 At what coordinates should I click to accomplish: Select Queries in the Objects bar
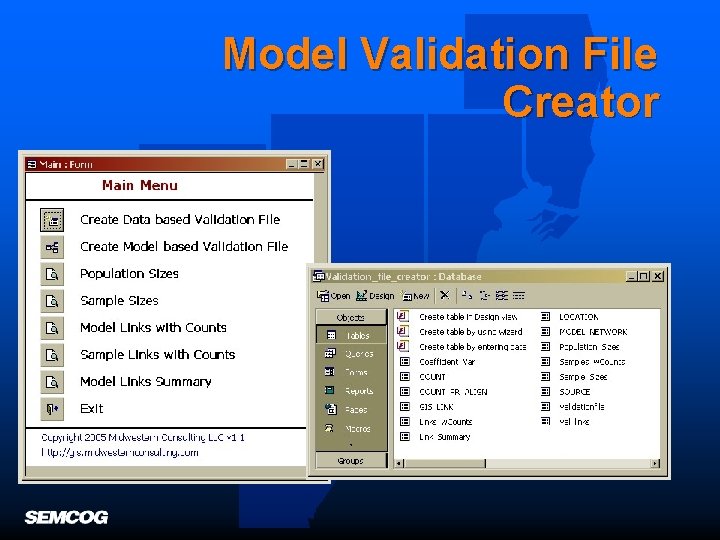351,354
